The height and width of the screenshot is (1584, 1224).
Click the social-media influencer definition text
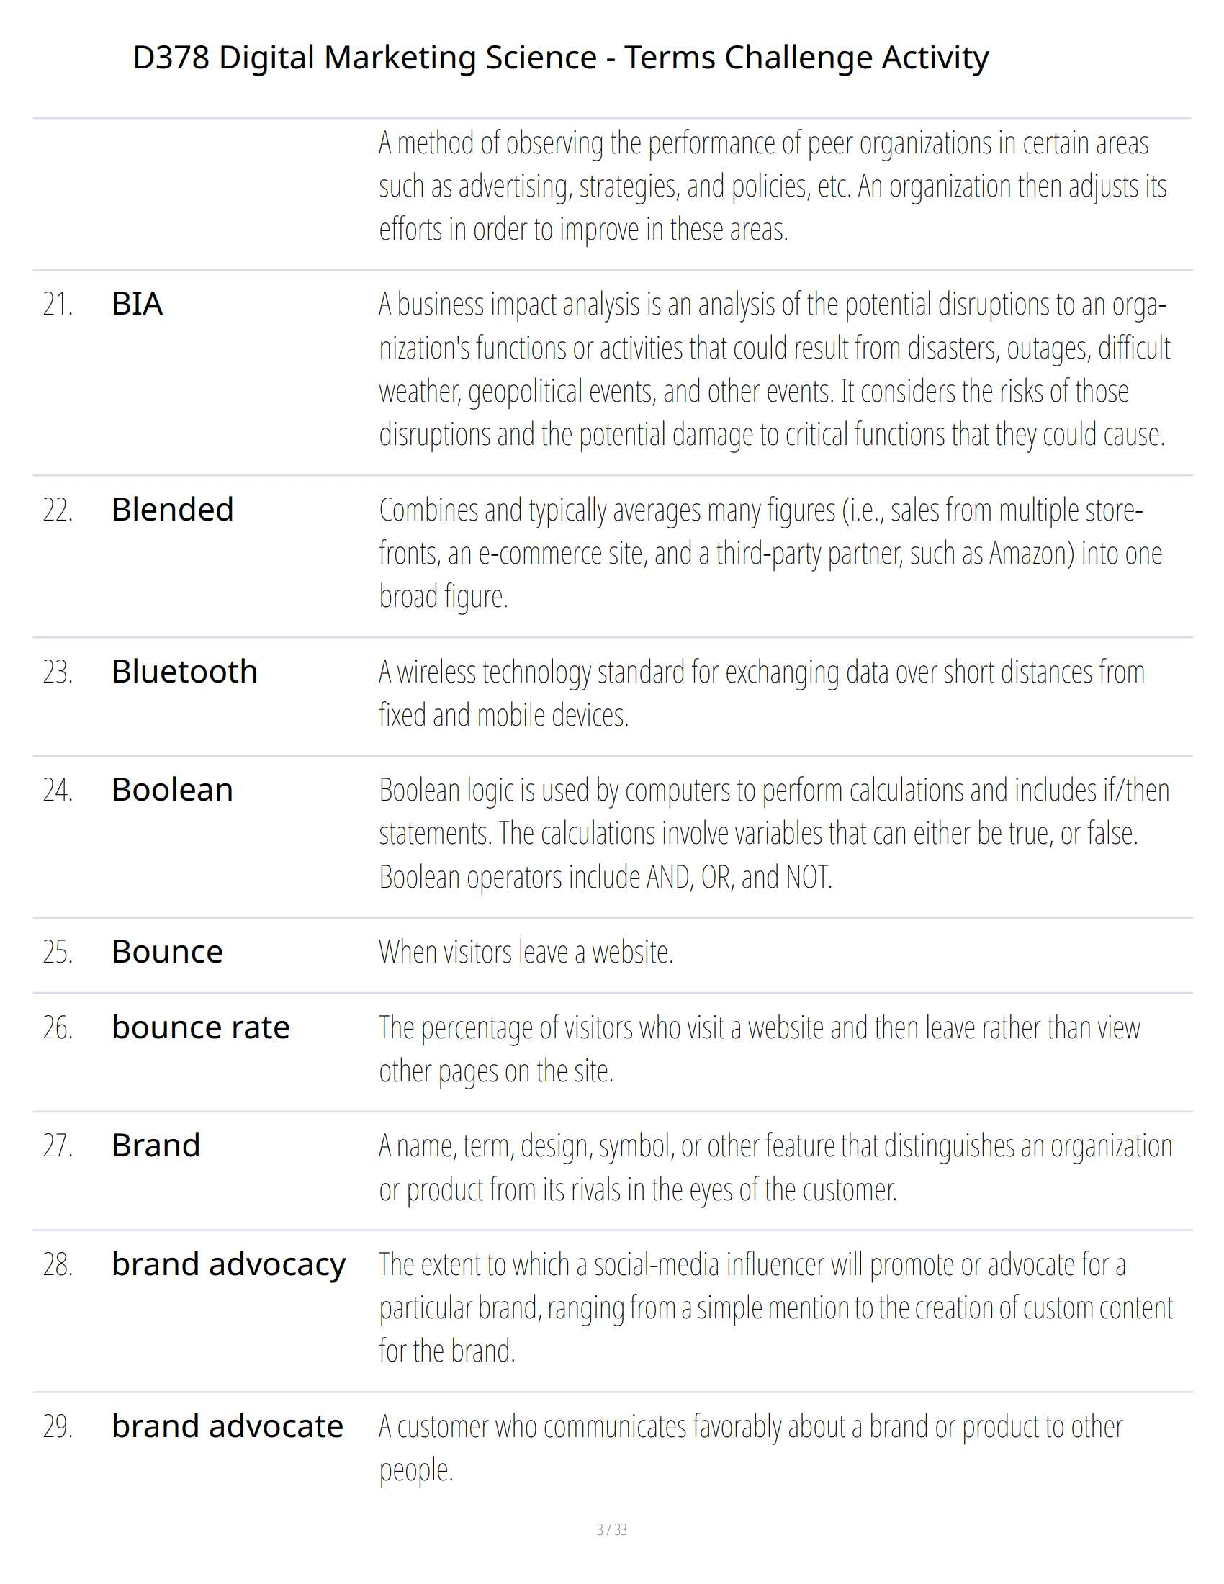tap(774, 1307)
